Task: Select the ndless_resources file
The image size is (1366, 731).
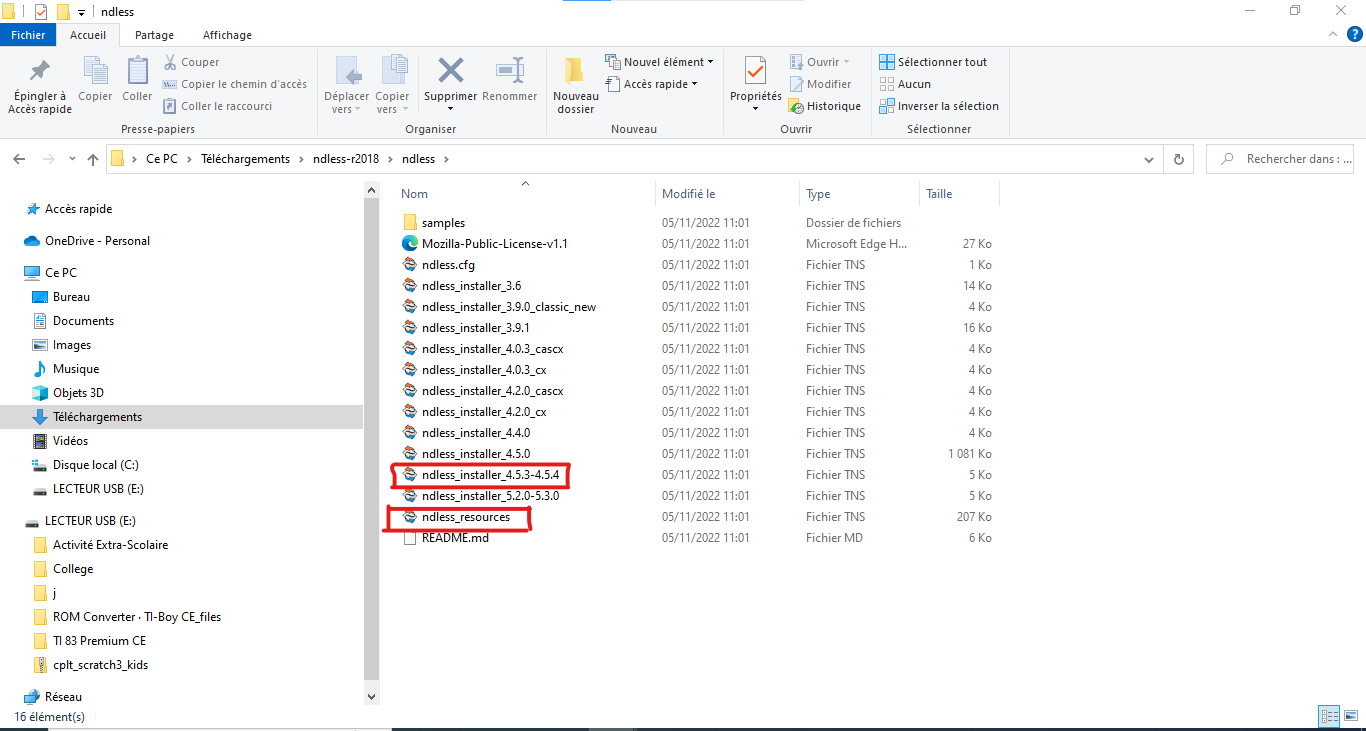Action: 465,517
